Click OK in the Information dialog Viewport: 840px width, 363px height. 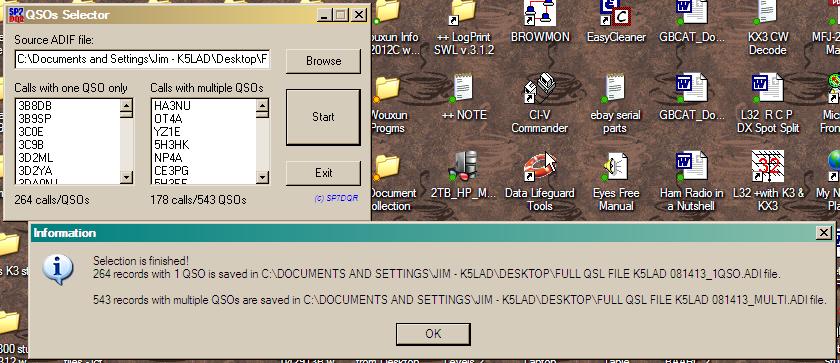(433, 334)
